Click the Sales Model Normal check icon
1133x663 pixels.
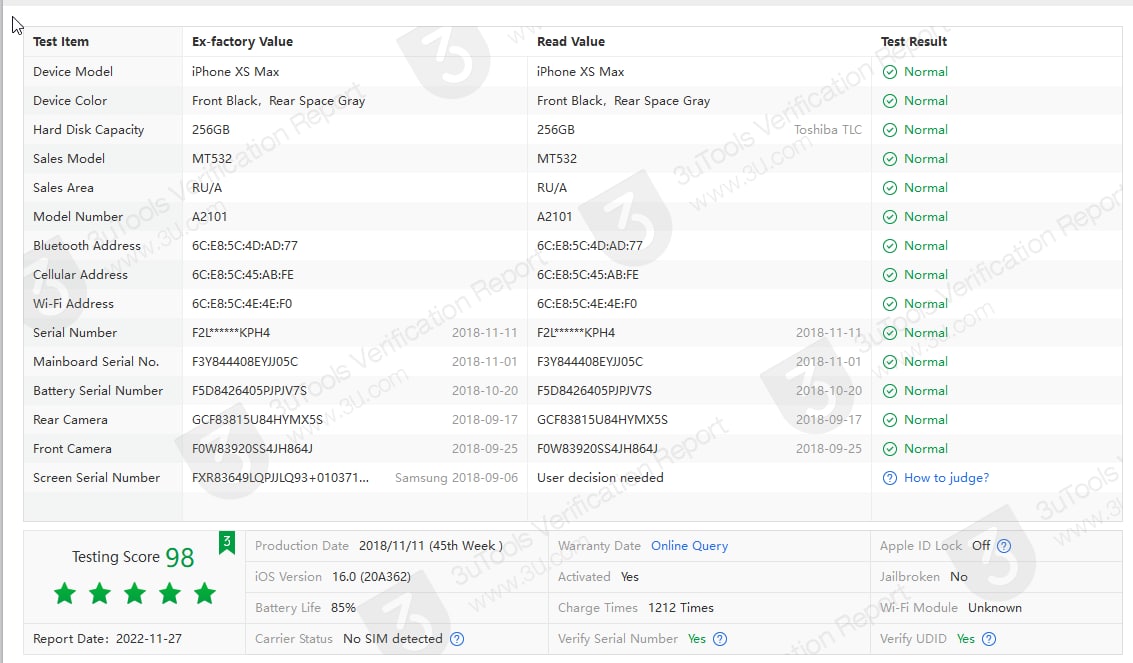(x=890, y=159)
